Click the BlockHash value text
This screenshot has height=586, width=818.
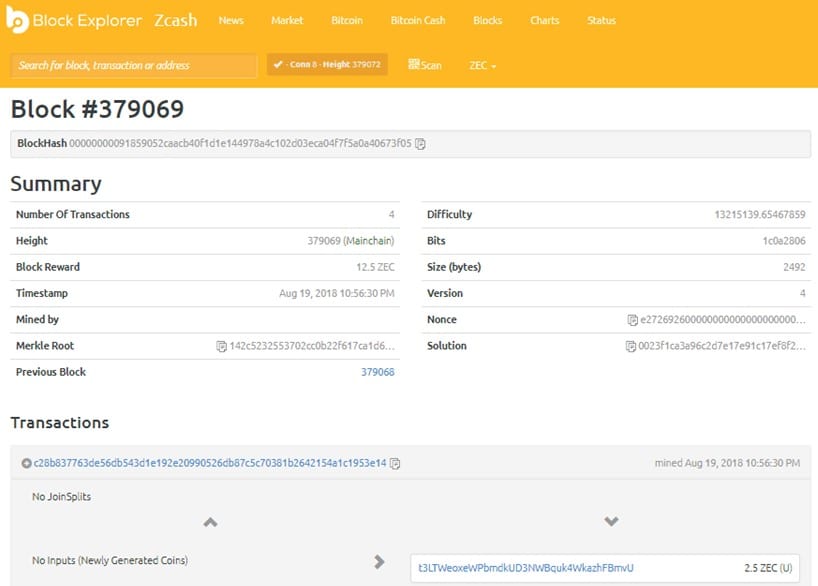coord(240,143)
